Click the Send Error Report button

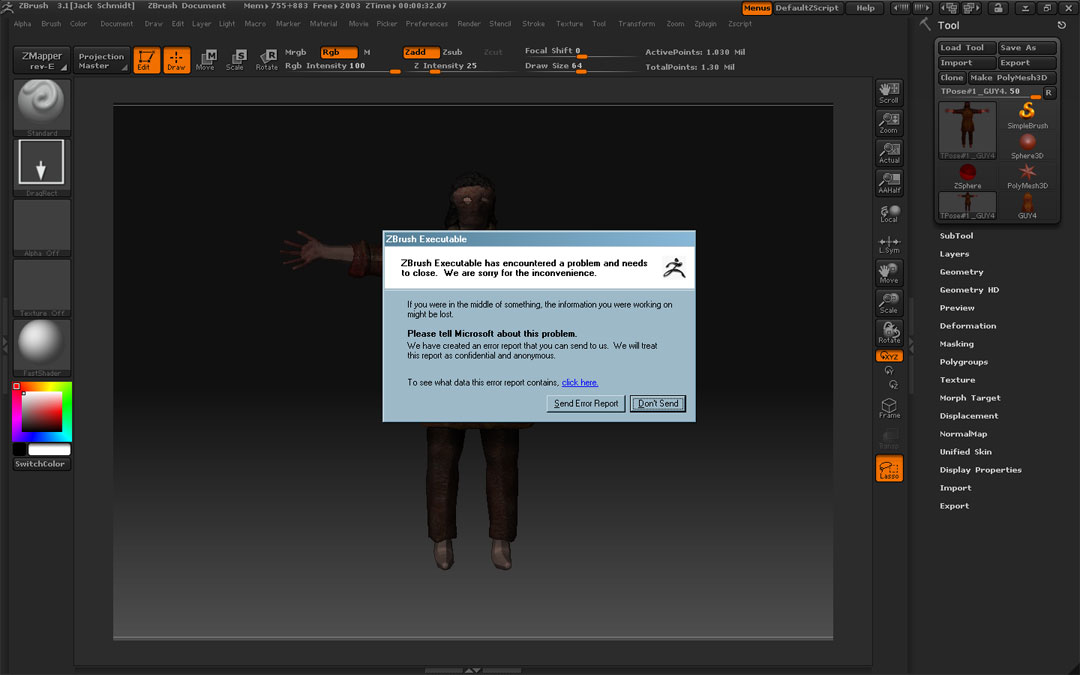pos(586,404)
